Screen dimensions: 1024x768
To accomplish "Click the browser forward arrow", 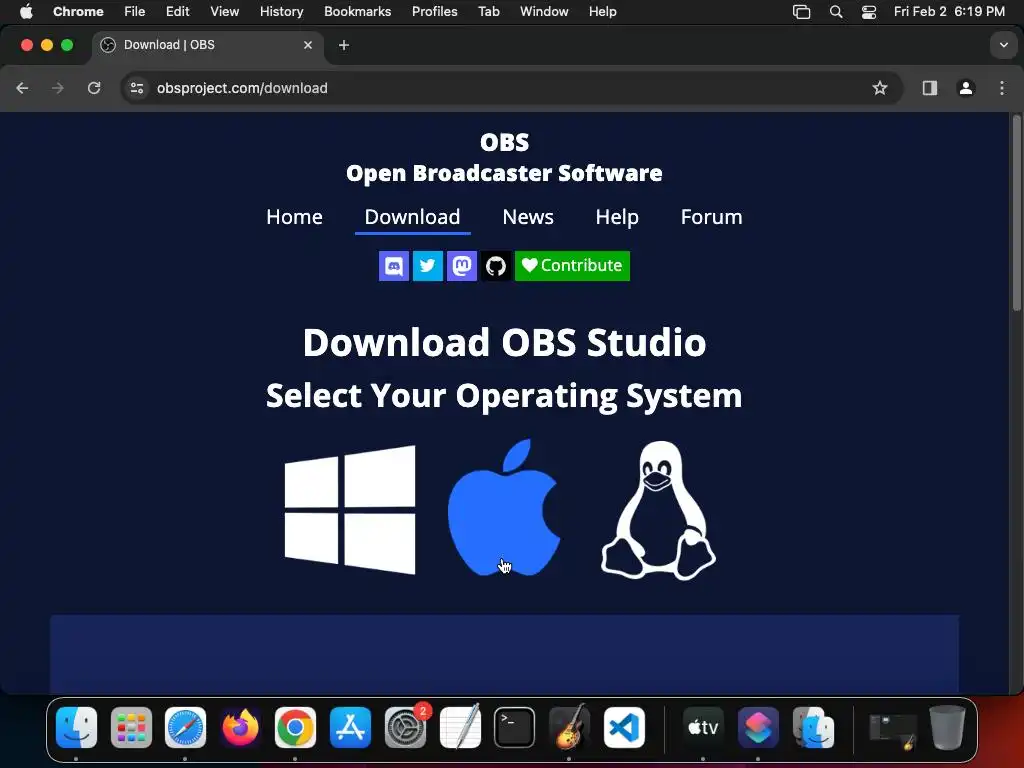I will pos(58,88).
